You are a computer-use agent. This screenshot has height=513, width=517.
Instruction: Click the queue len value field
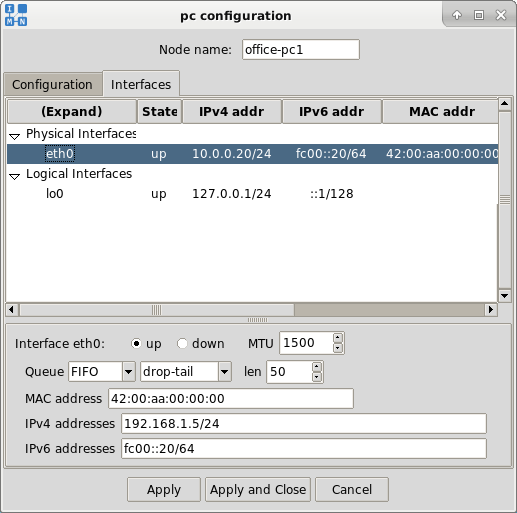click(290, 372)
